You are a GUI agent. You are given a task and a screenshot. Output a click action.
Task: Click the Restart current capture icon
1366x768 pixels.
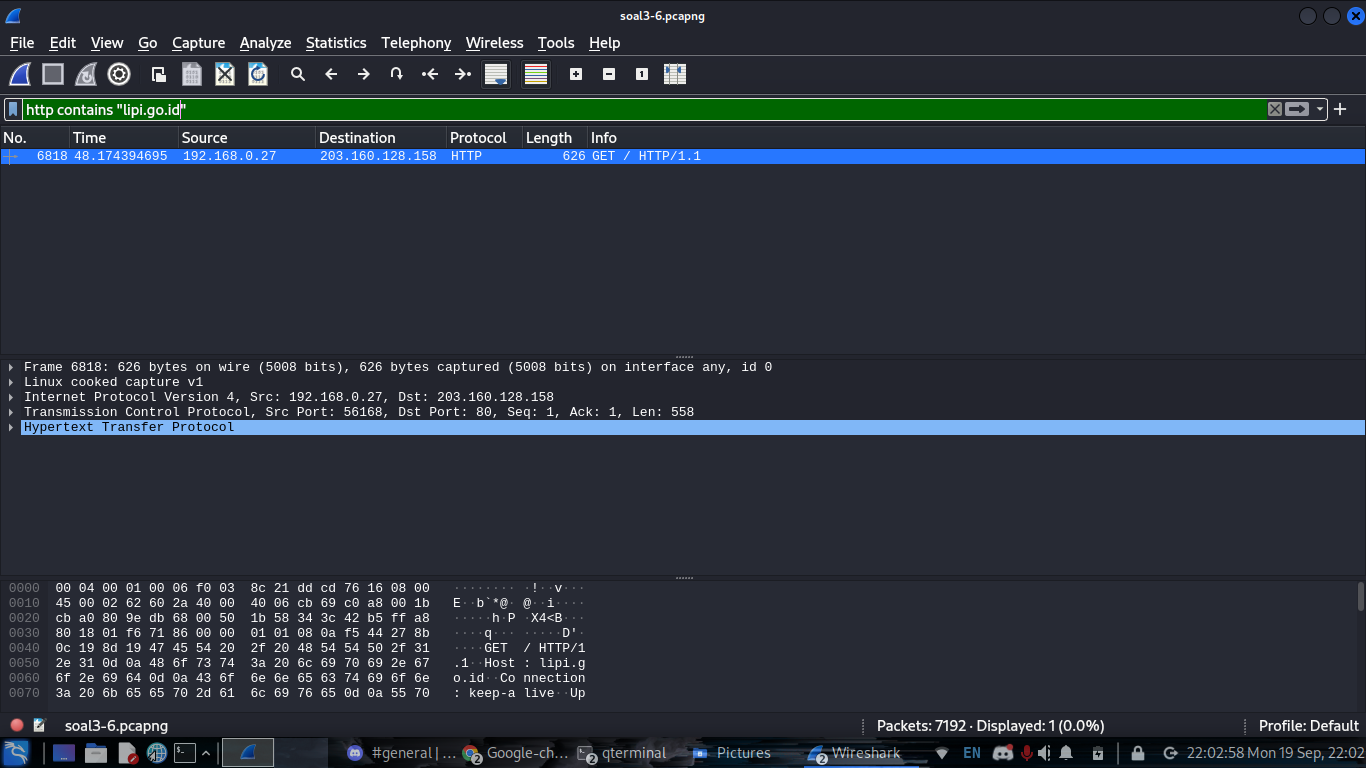click(x=86, y=74)
